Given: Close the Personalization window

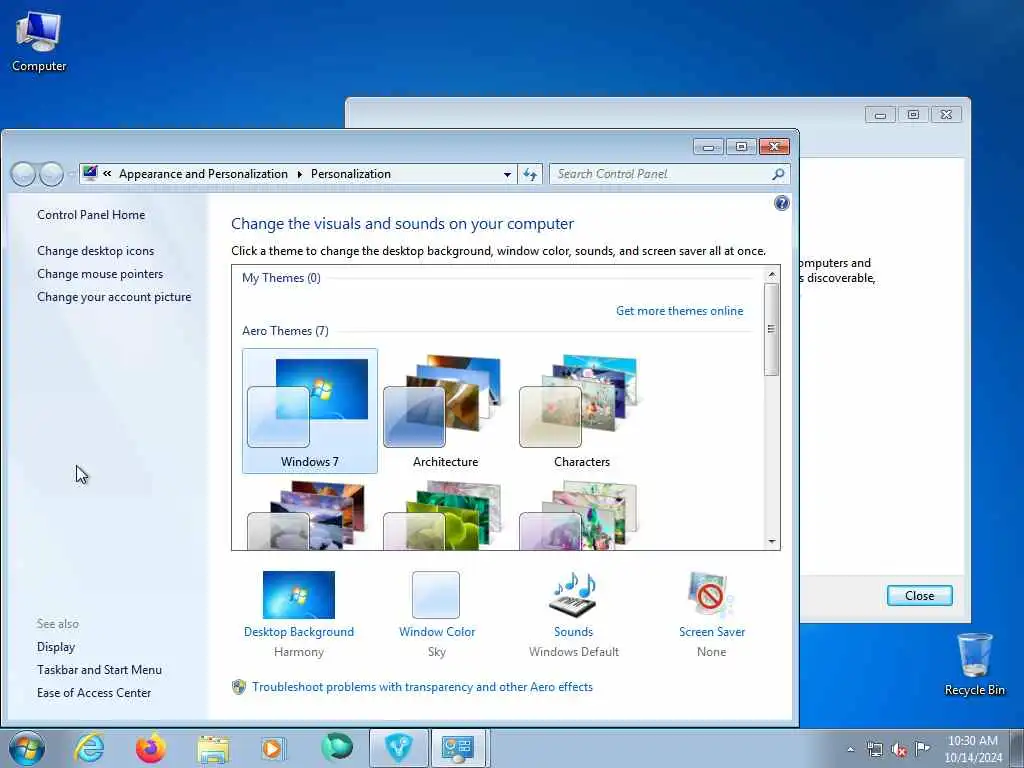Looking at the screenshot, I should (x=775, y=147).
